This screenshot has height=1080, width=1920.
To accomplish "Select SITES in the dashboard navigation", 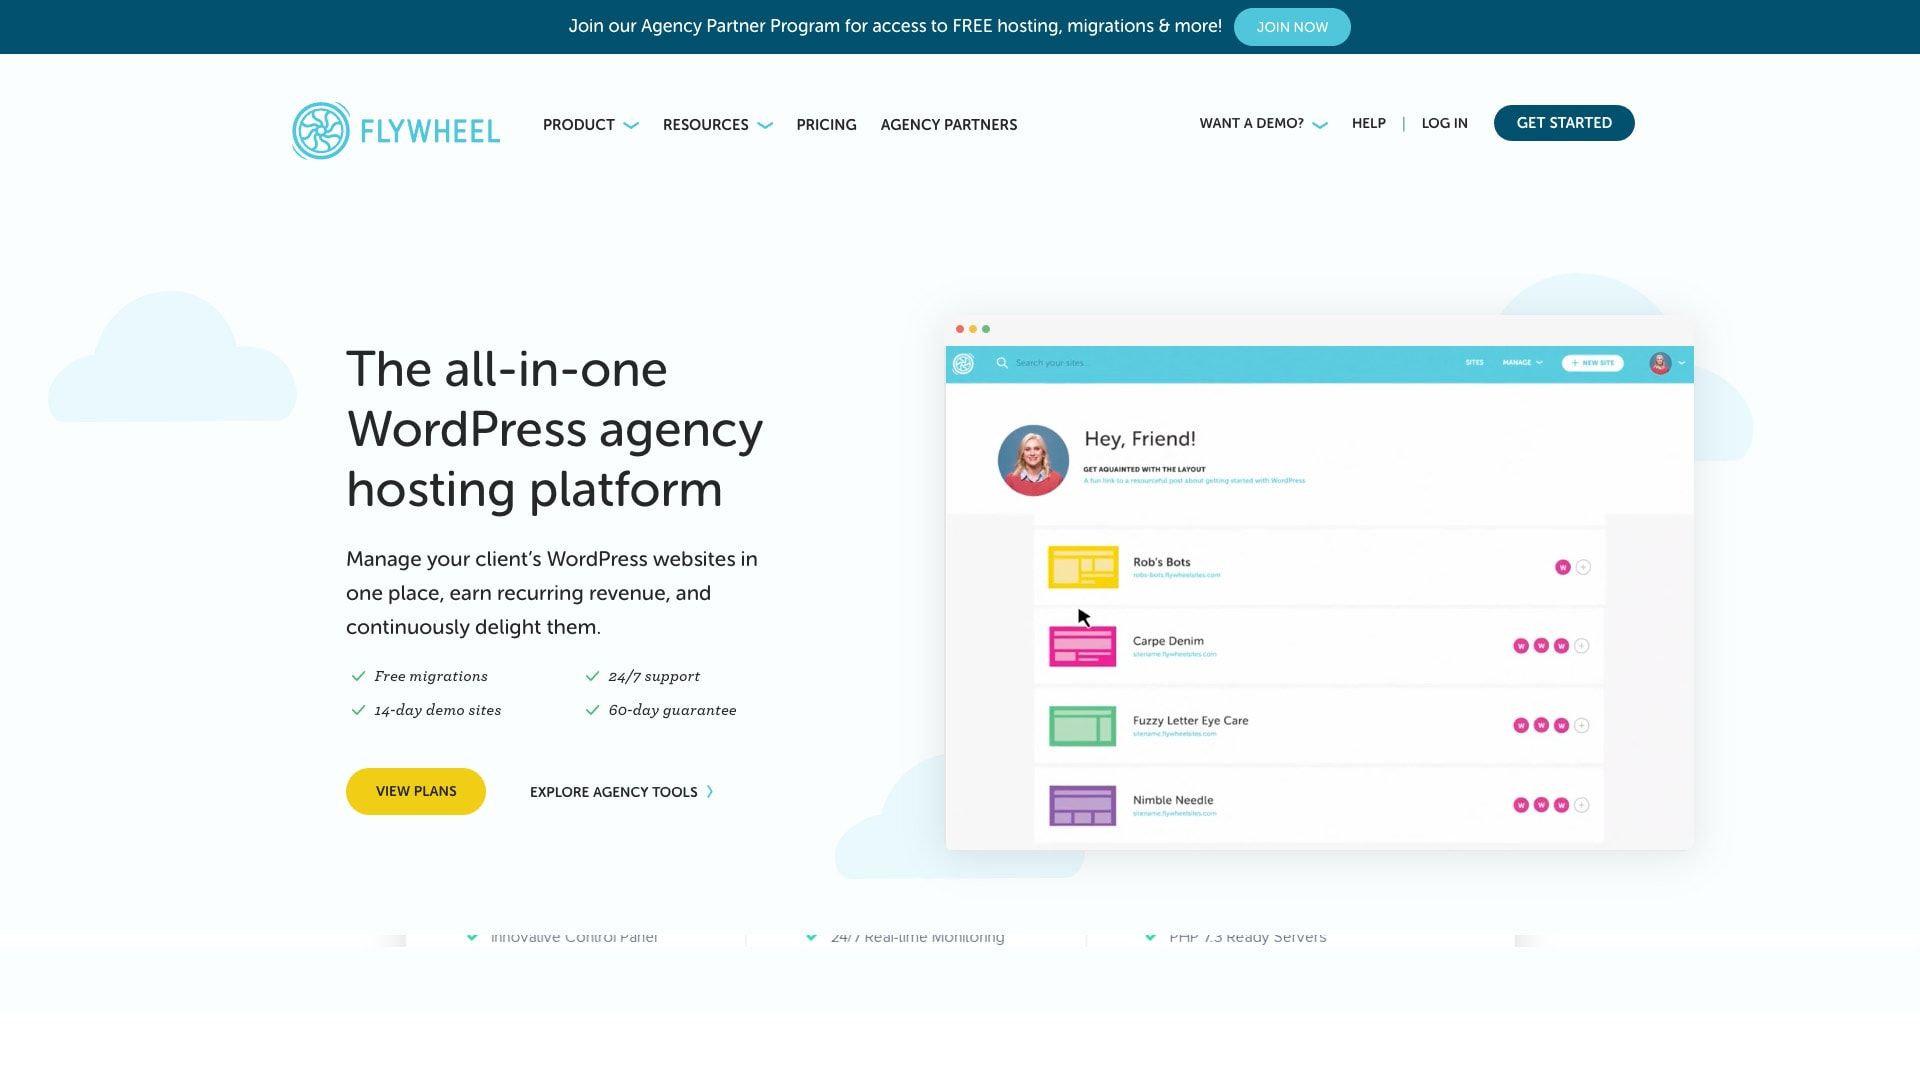I will [x=1474, y=363].
